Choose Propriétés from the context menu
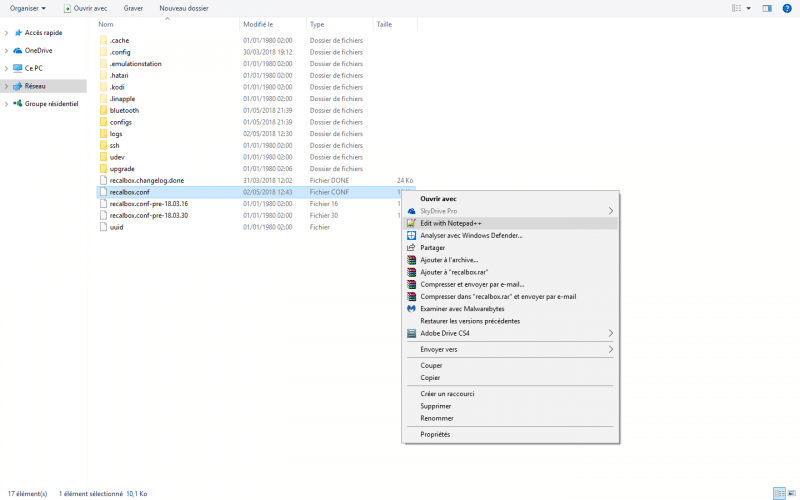This screenshot has height=500, width=800. click(435, 434)
